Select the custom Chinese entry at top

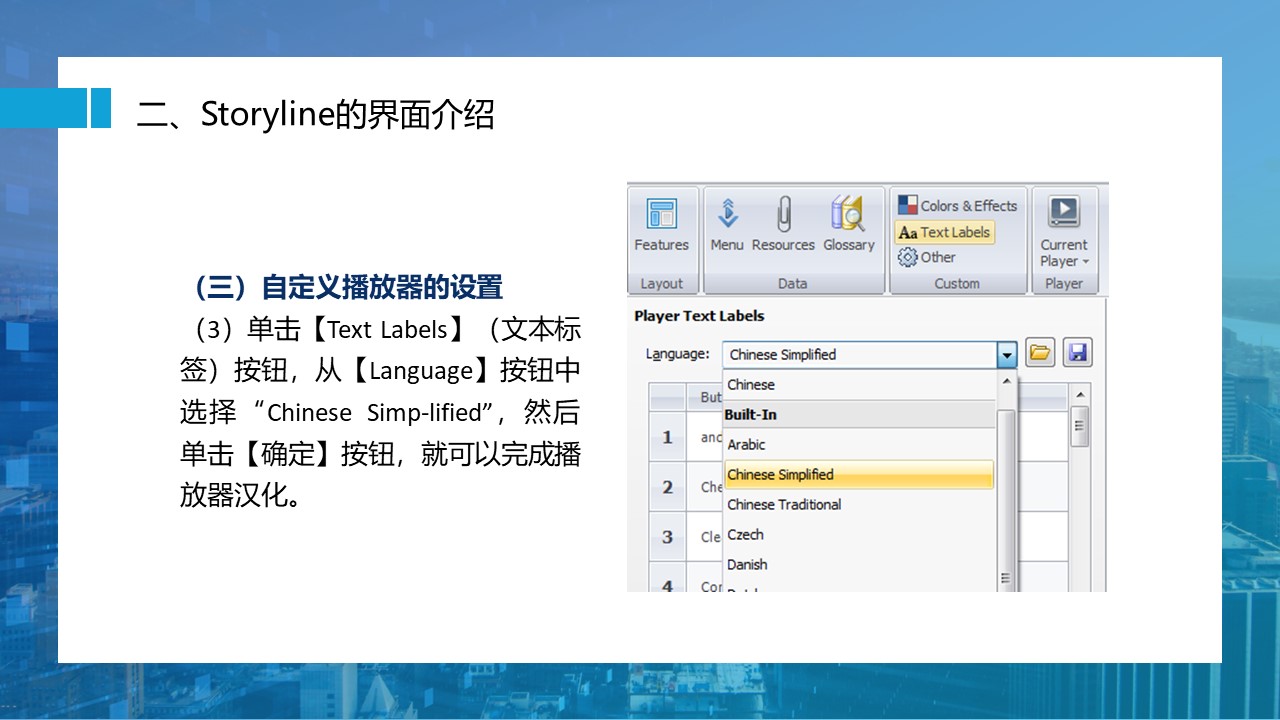coord(751,385)
